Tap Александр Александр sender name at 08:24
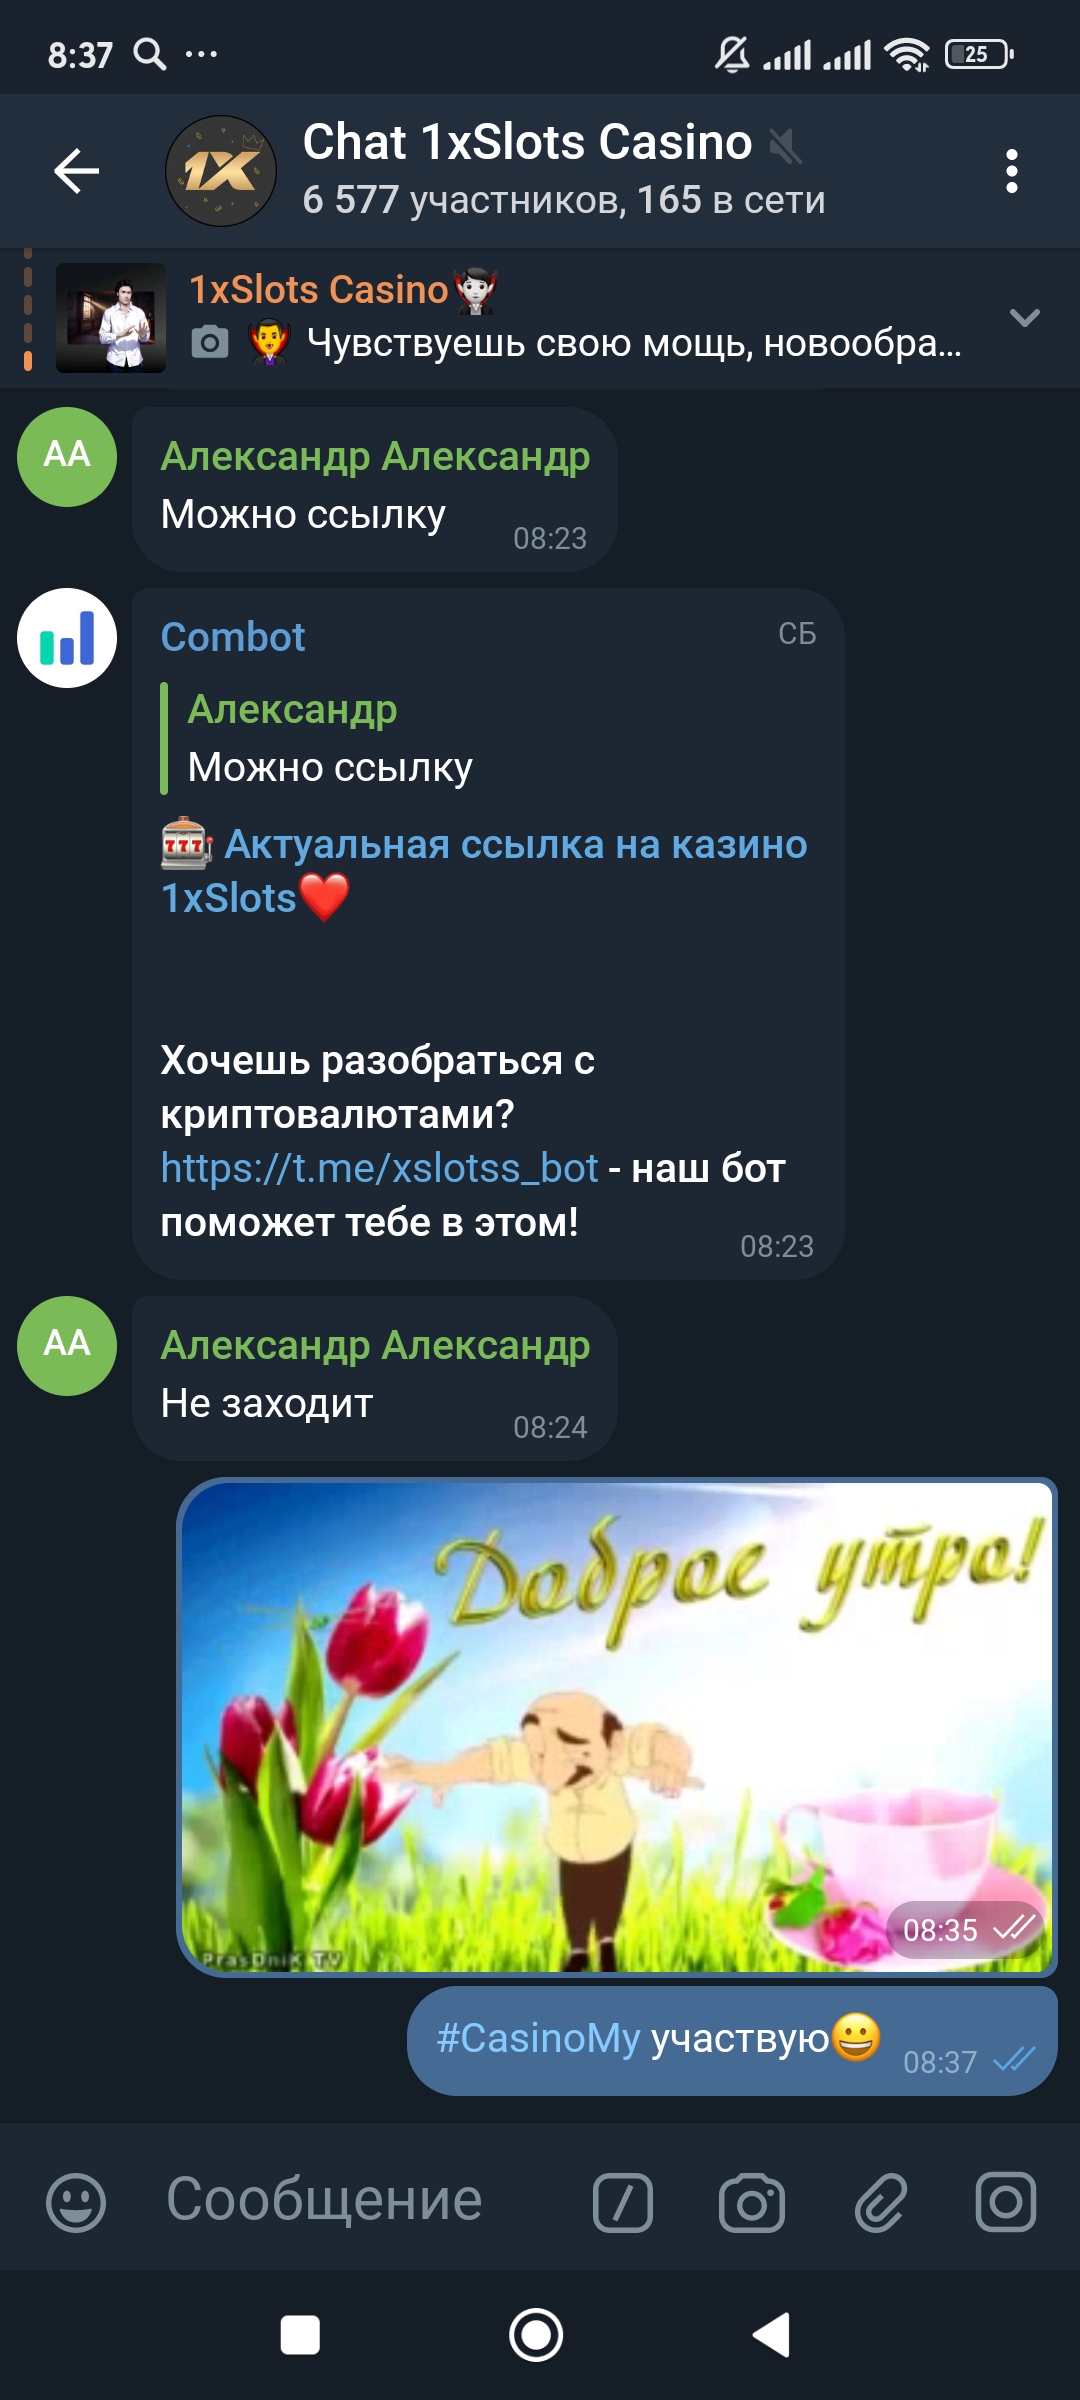Screen dimensions: 1080x2400 (375, 1345)
